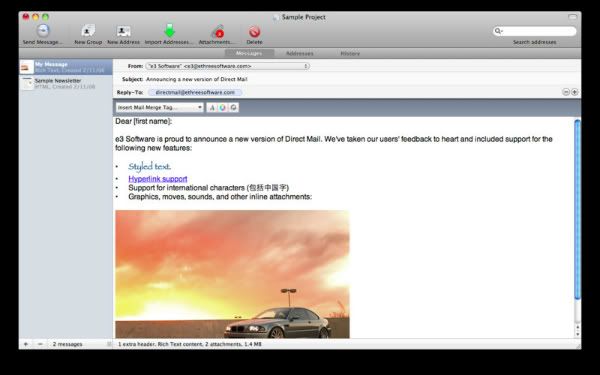Switch to the History tab
Screen dimensions: 600x375
[x=350, y=54]
